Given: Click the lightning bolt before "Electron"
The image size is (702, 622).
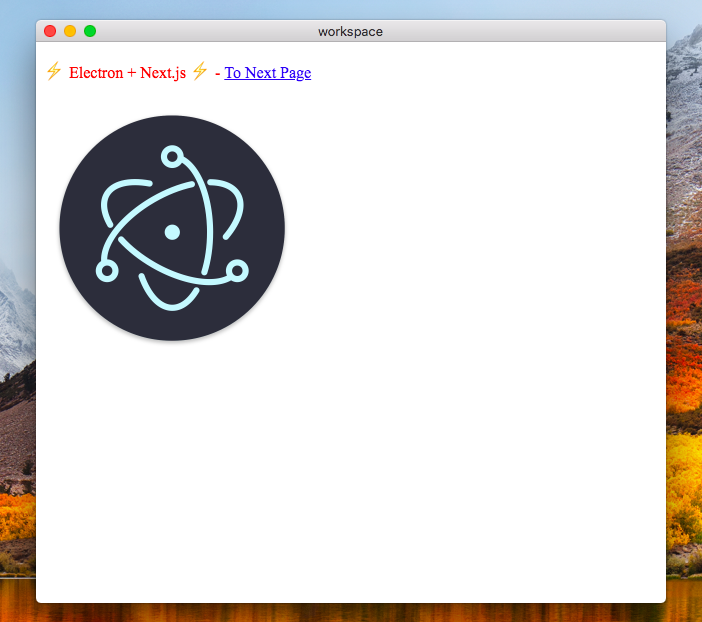Looking at the screenshot, I should [x=54, y=71].
